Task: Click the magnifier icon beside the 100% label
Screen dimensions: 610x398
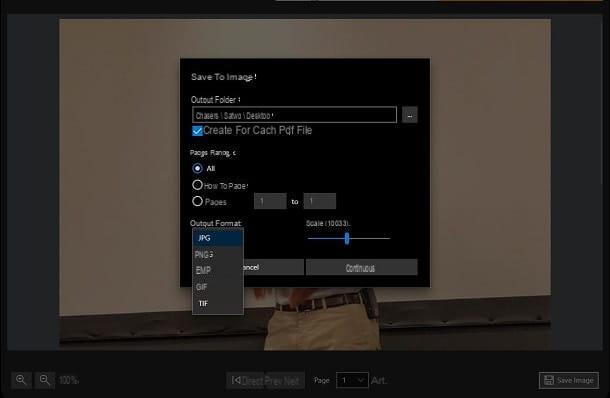Action: [45, 380]
